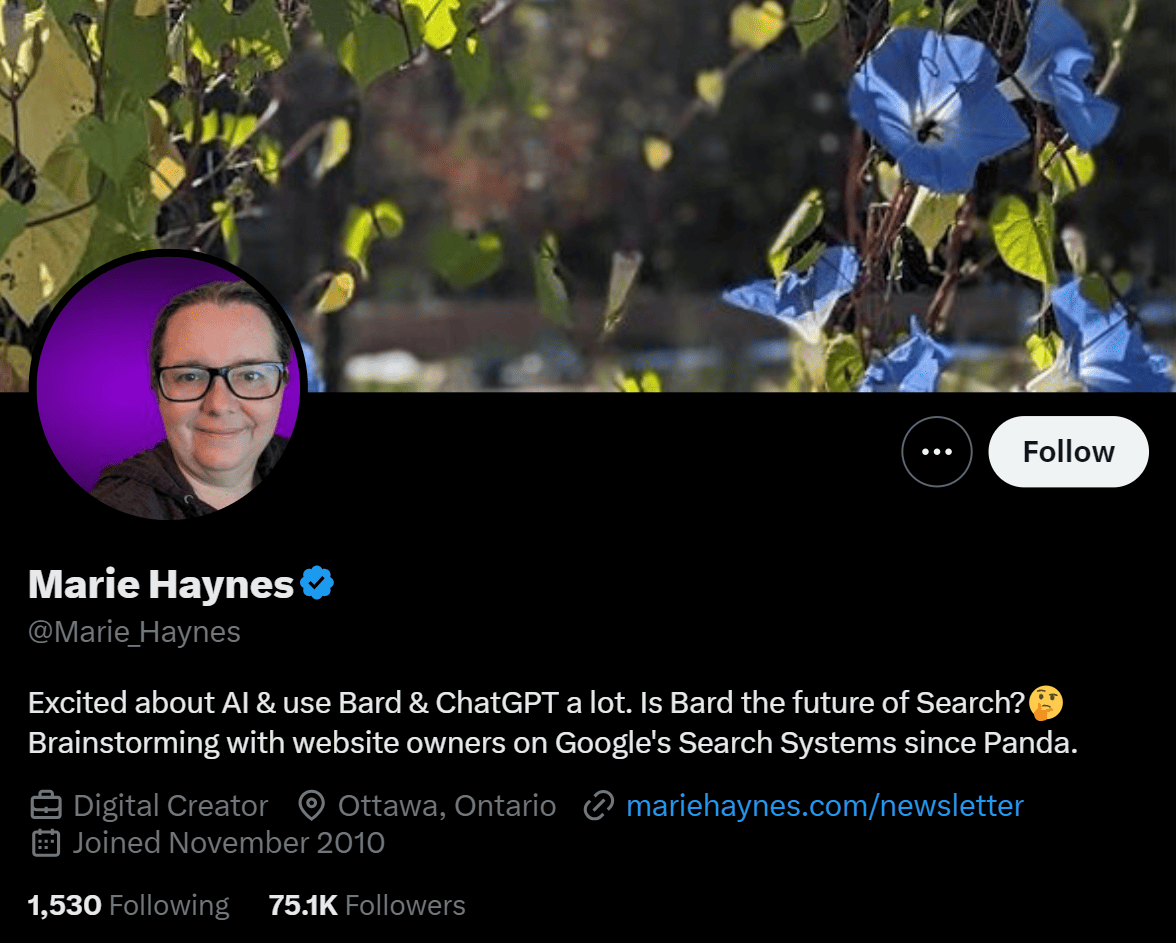Image resolution: width=1176 pixels, height=943 pixels.
Task: Click the @Marie_Haynes handle
Action: tap(134, 632)
